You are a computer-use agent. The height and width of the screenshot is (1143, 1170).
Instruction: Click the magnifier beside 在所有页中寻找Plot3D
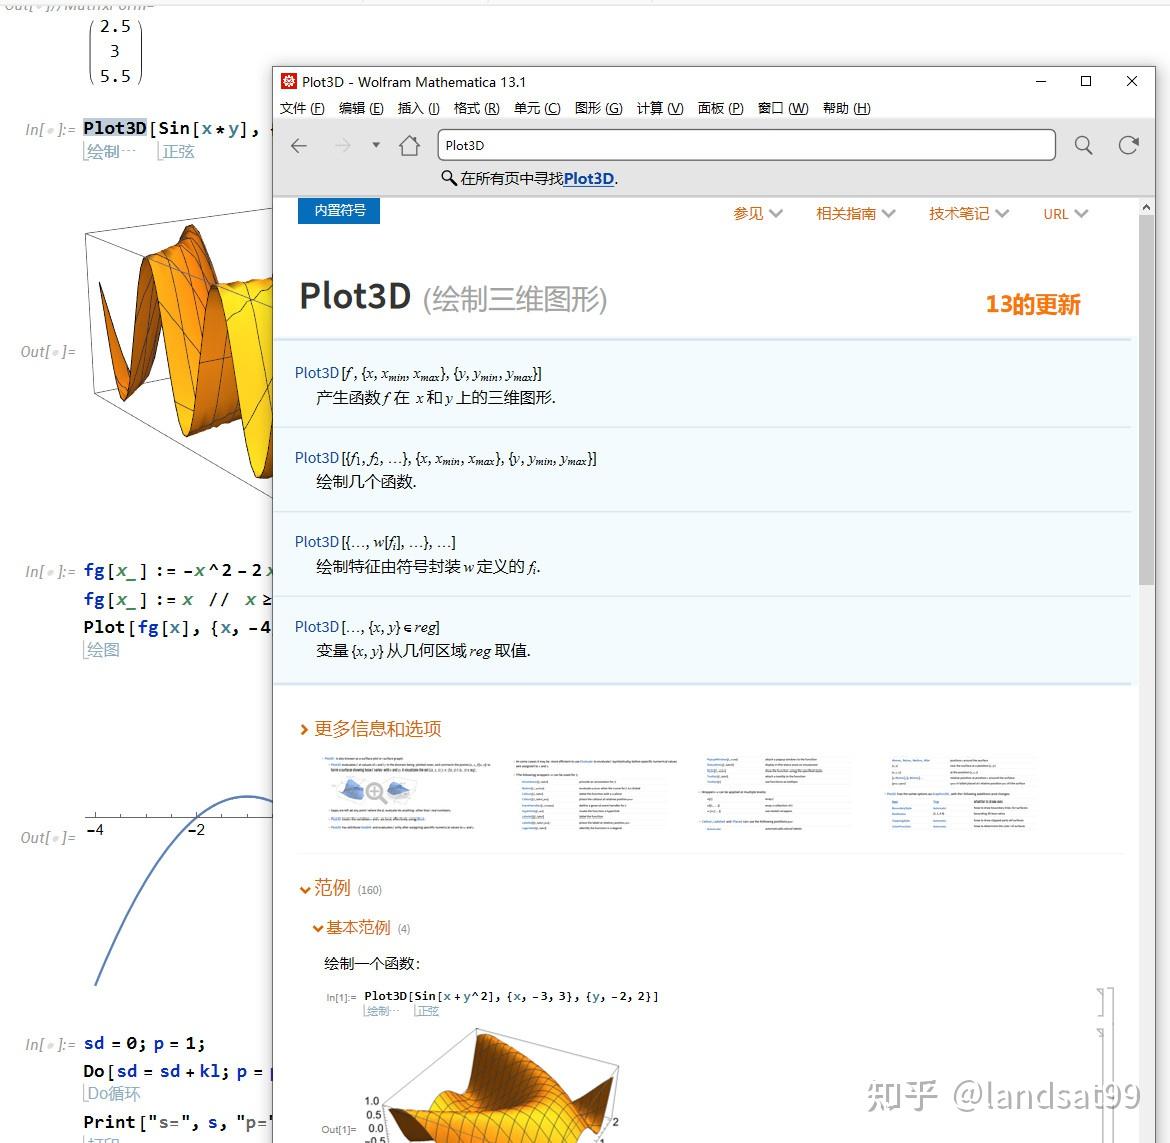pyautogui.click(x=448, y=178)
